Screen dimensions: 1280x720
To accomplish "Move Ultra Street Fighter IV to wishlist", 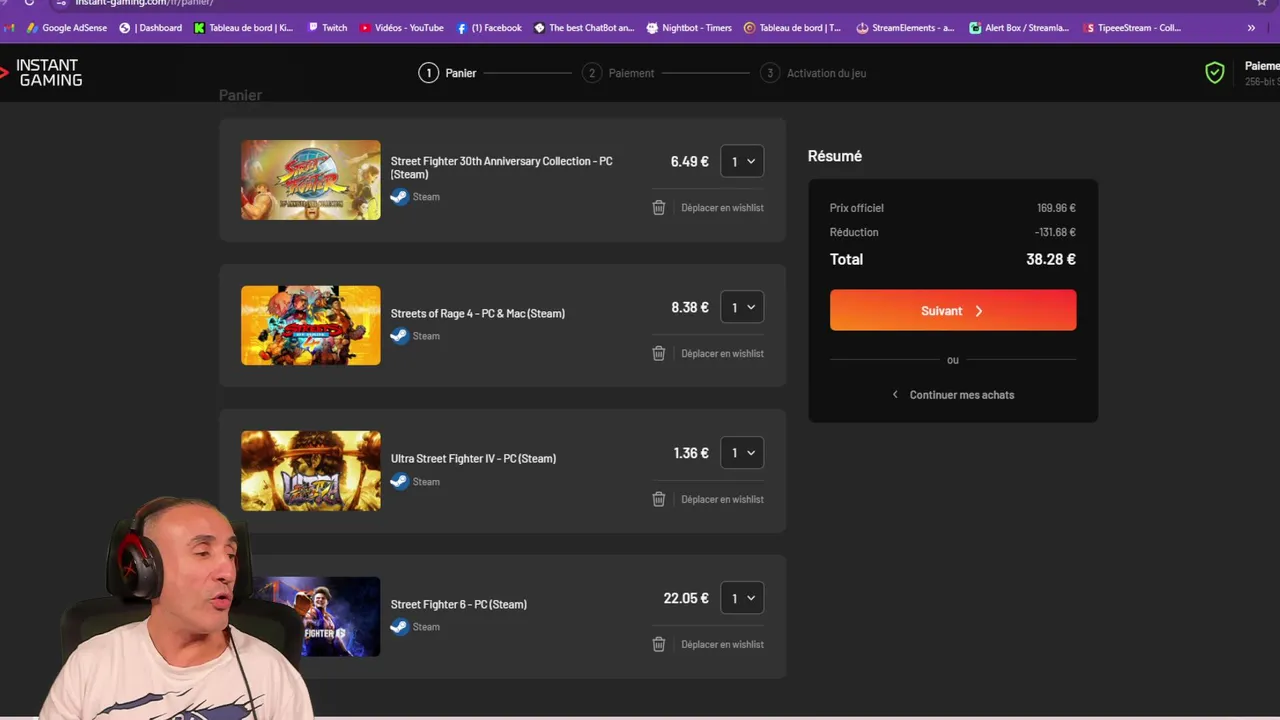I will pyautogui.click(x=722, y=499).
